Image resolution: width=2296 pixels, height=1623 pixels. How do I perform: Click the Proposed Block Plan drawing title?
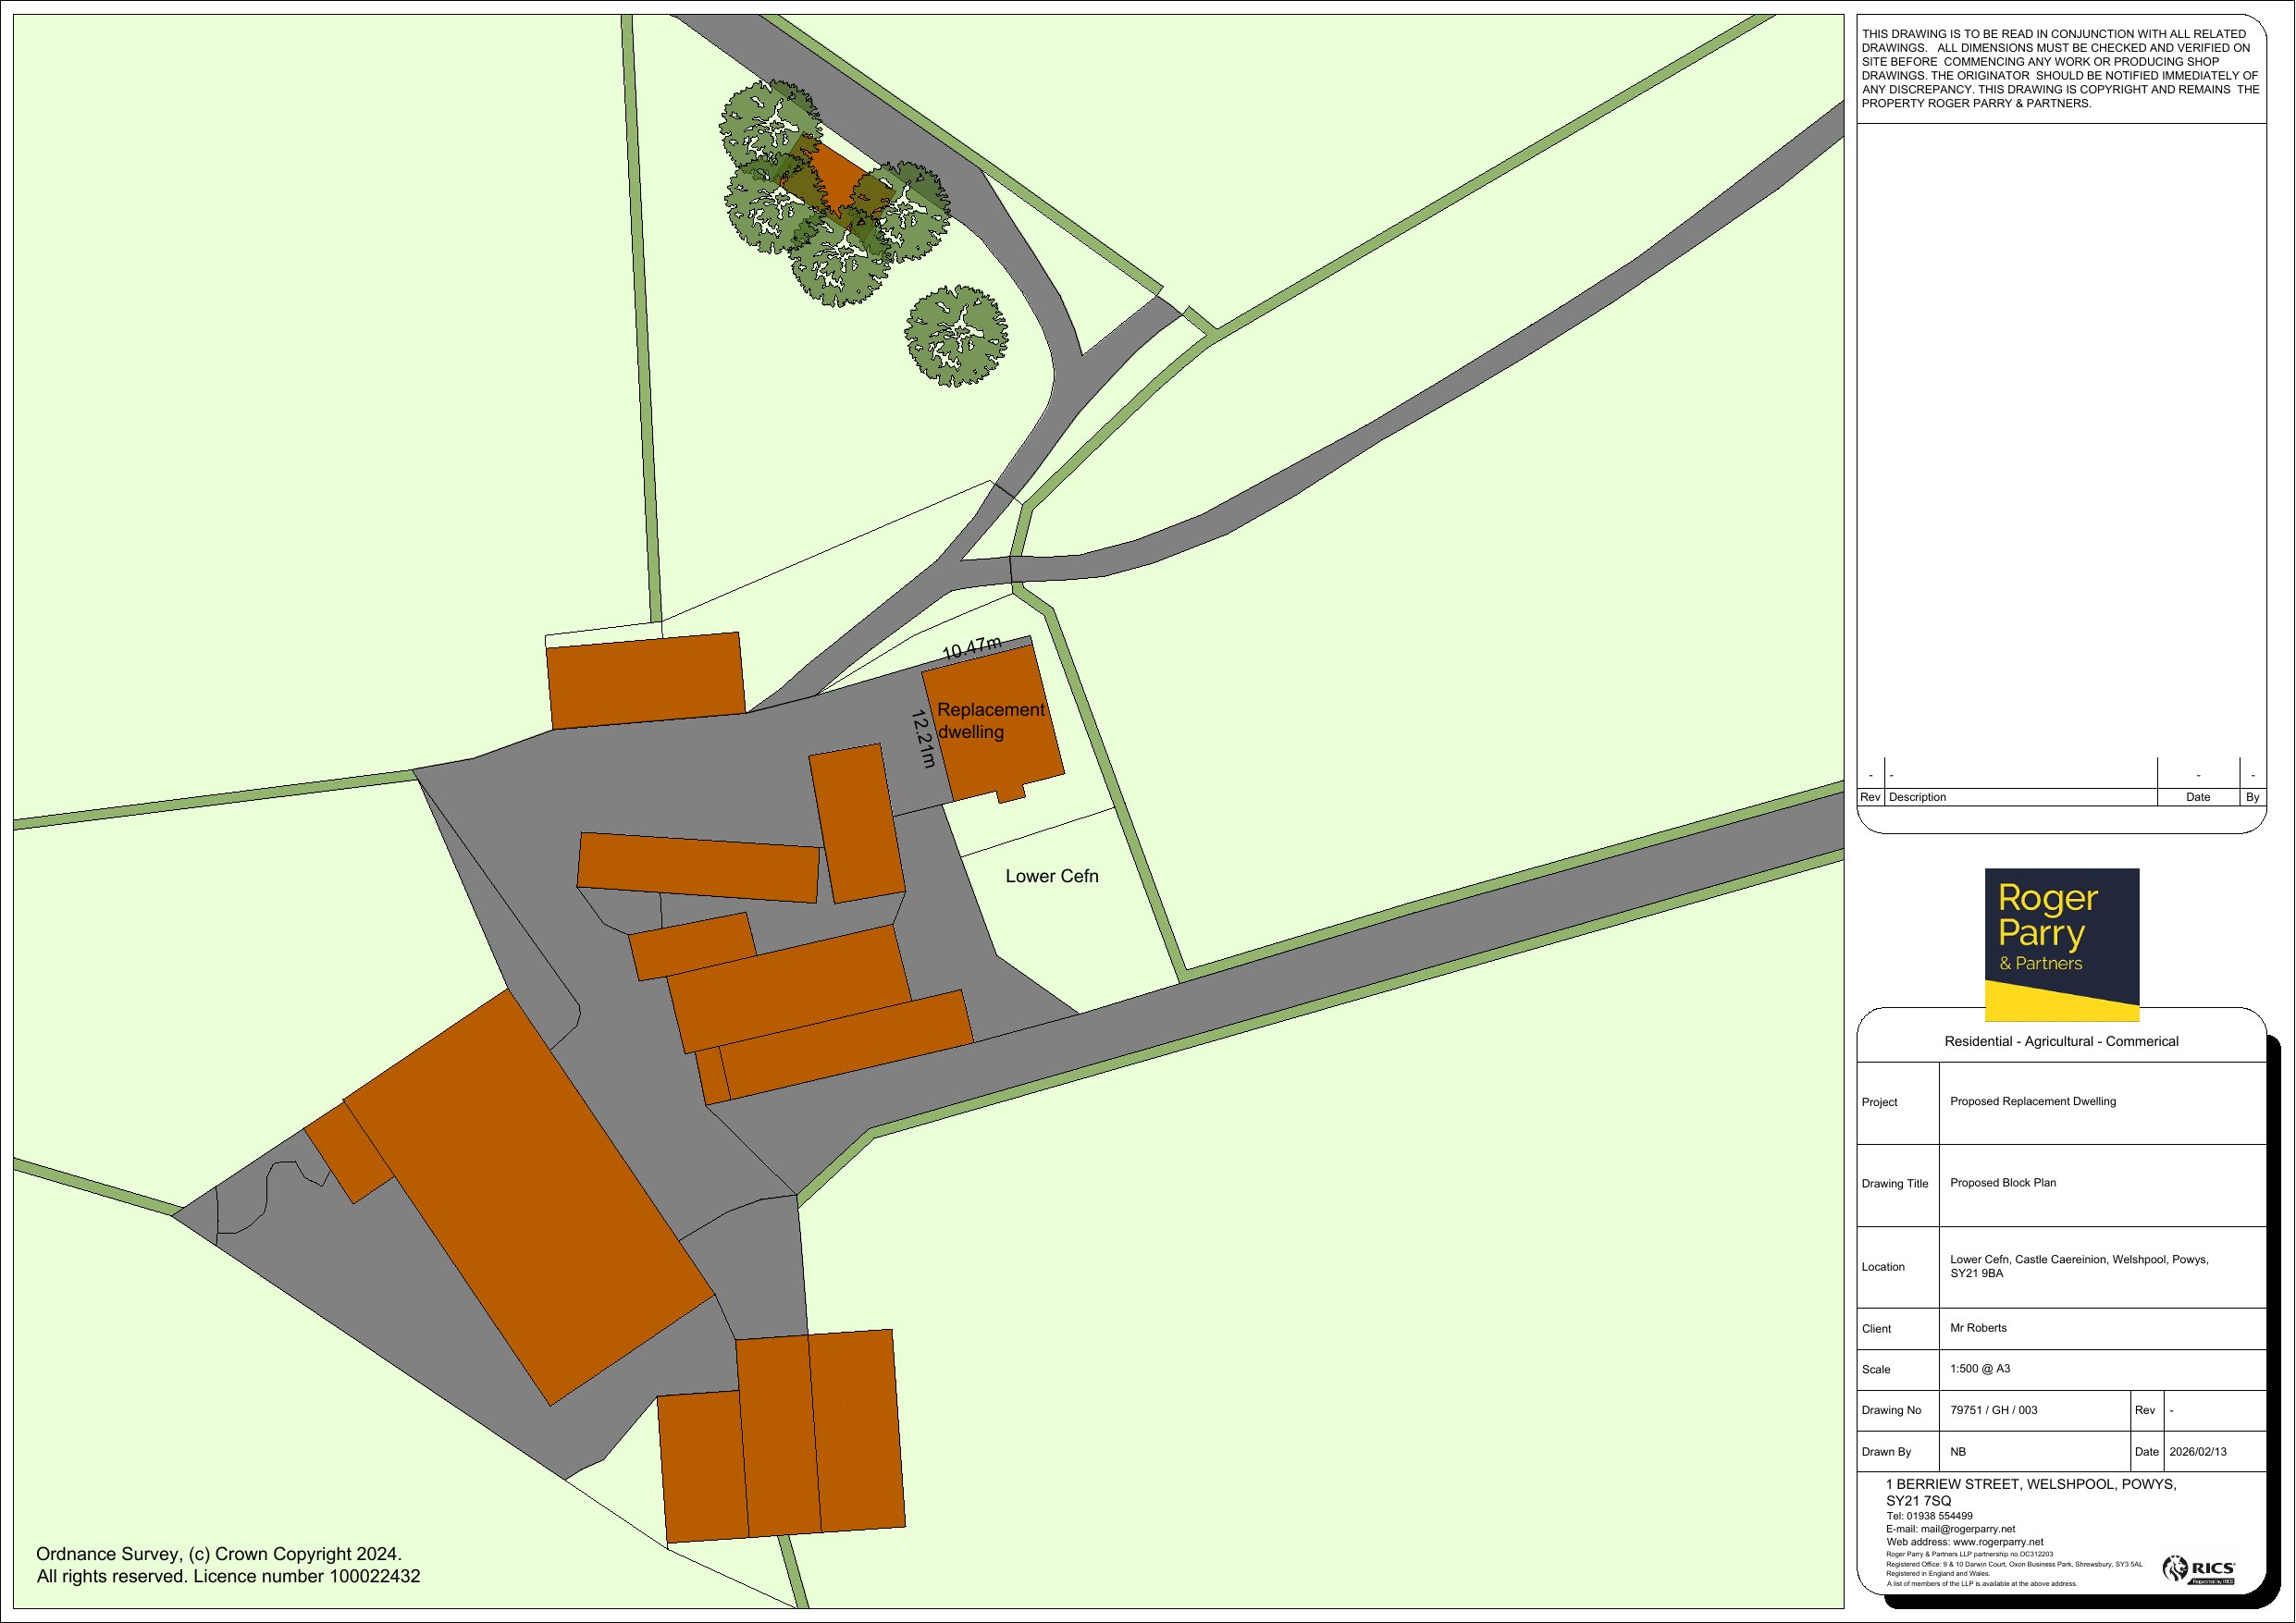tap(2002, 1182)
